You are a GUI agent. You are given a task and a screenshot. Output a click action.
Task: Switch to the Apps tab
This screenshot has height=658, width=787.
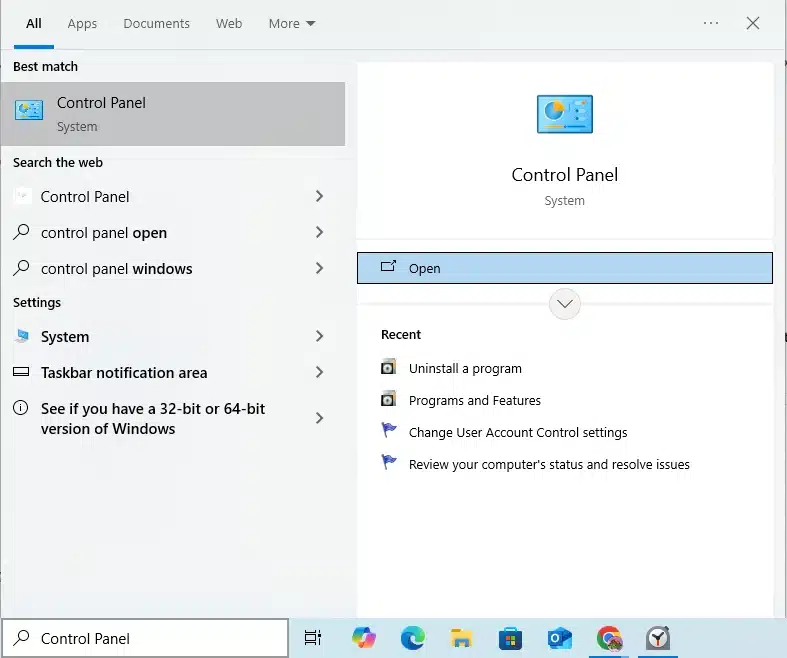tap(82, 23)
